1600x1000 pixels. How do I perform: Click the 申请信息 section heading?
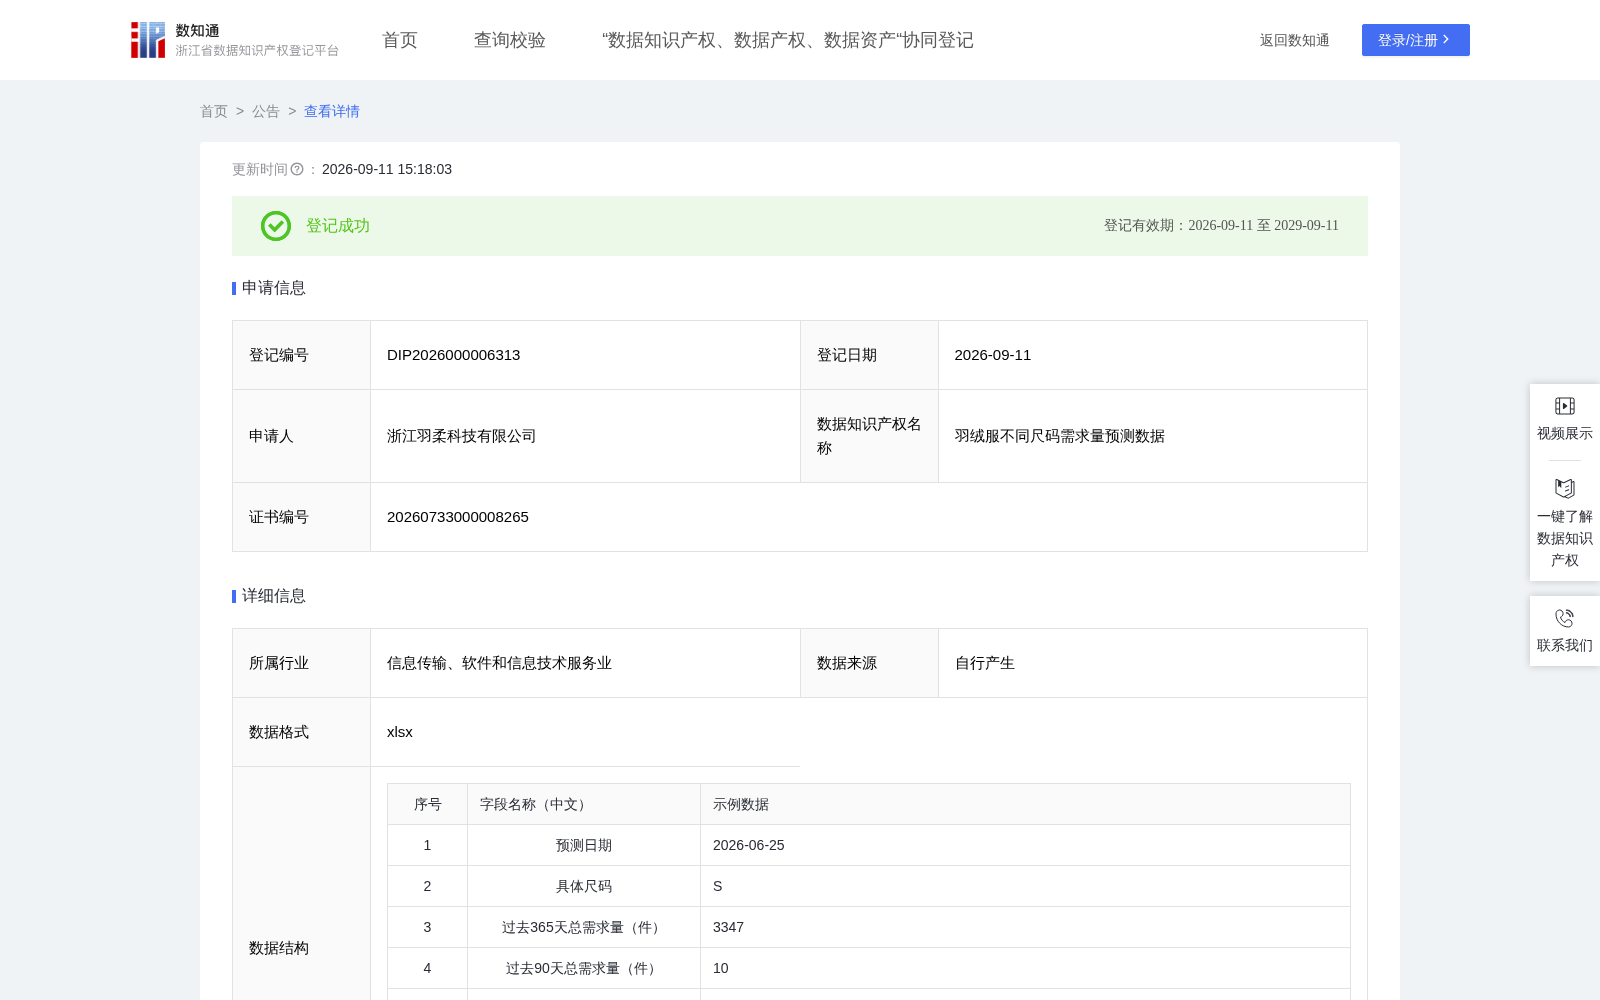point(274,288)
